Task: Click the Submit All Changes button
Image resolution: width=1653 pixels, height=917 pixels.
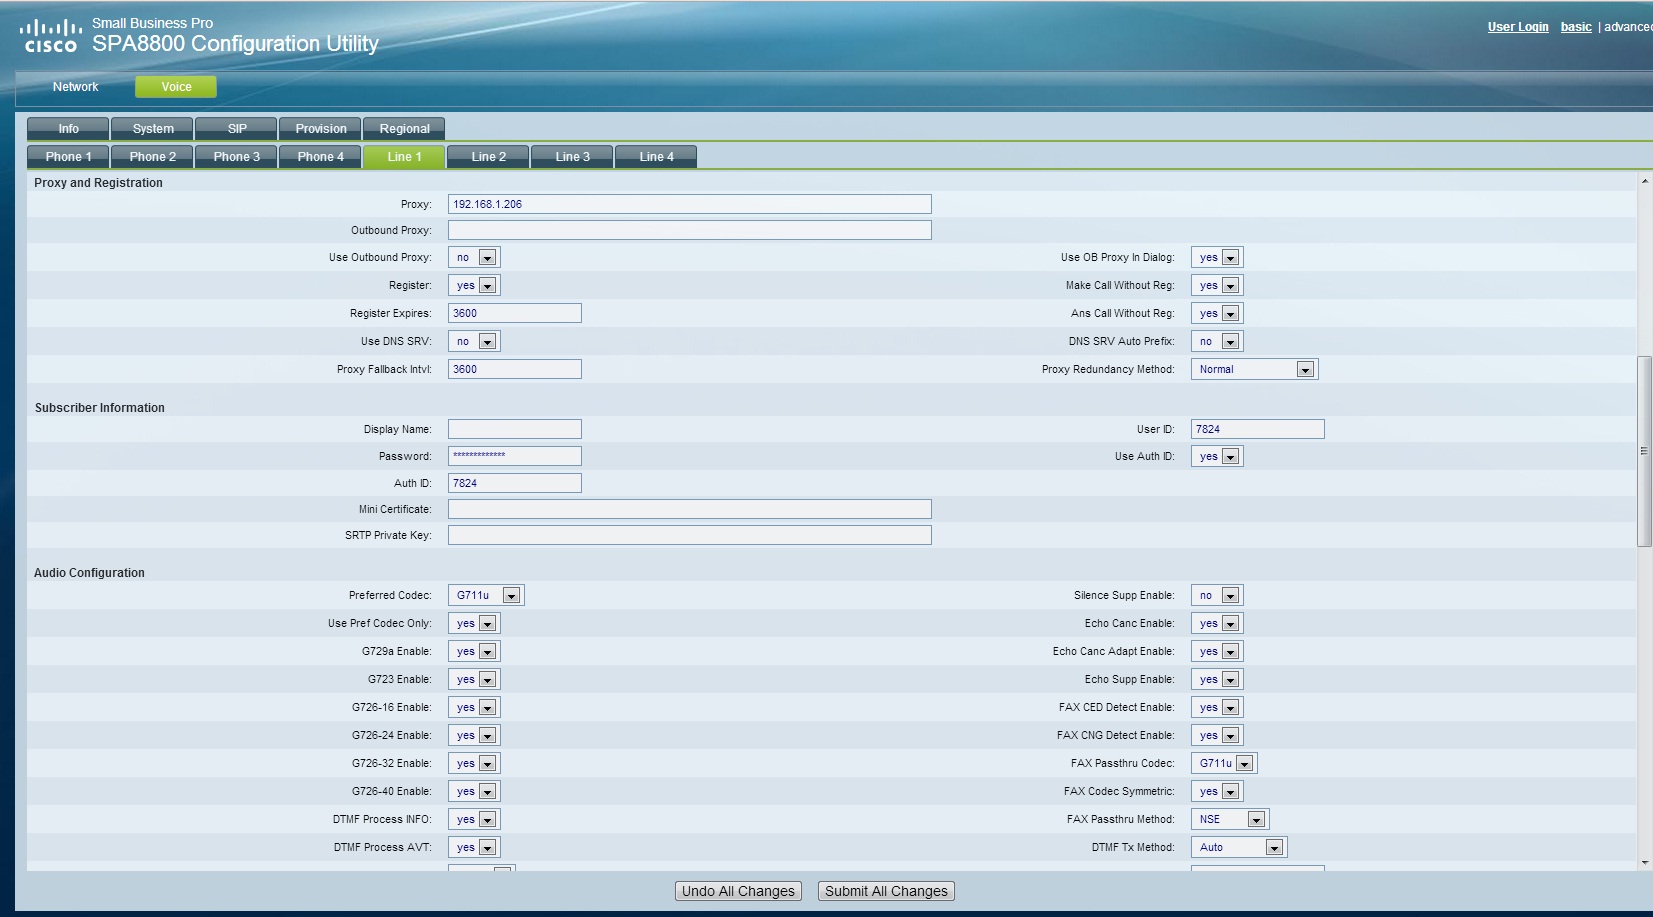Action: pyautogui.click(x=886, y=891)
